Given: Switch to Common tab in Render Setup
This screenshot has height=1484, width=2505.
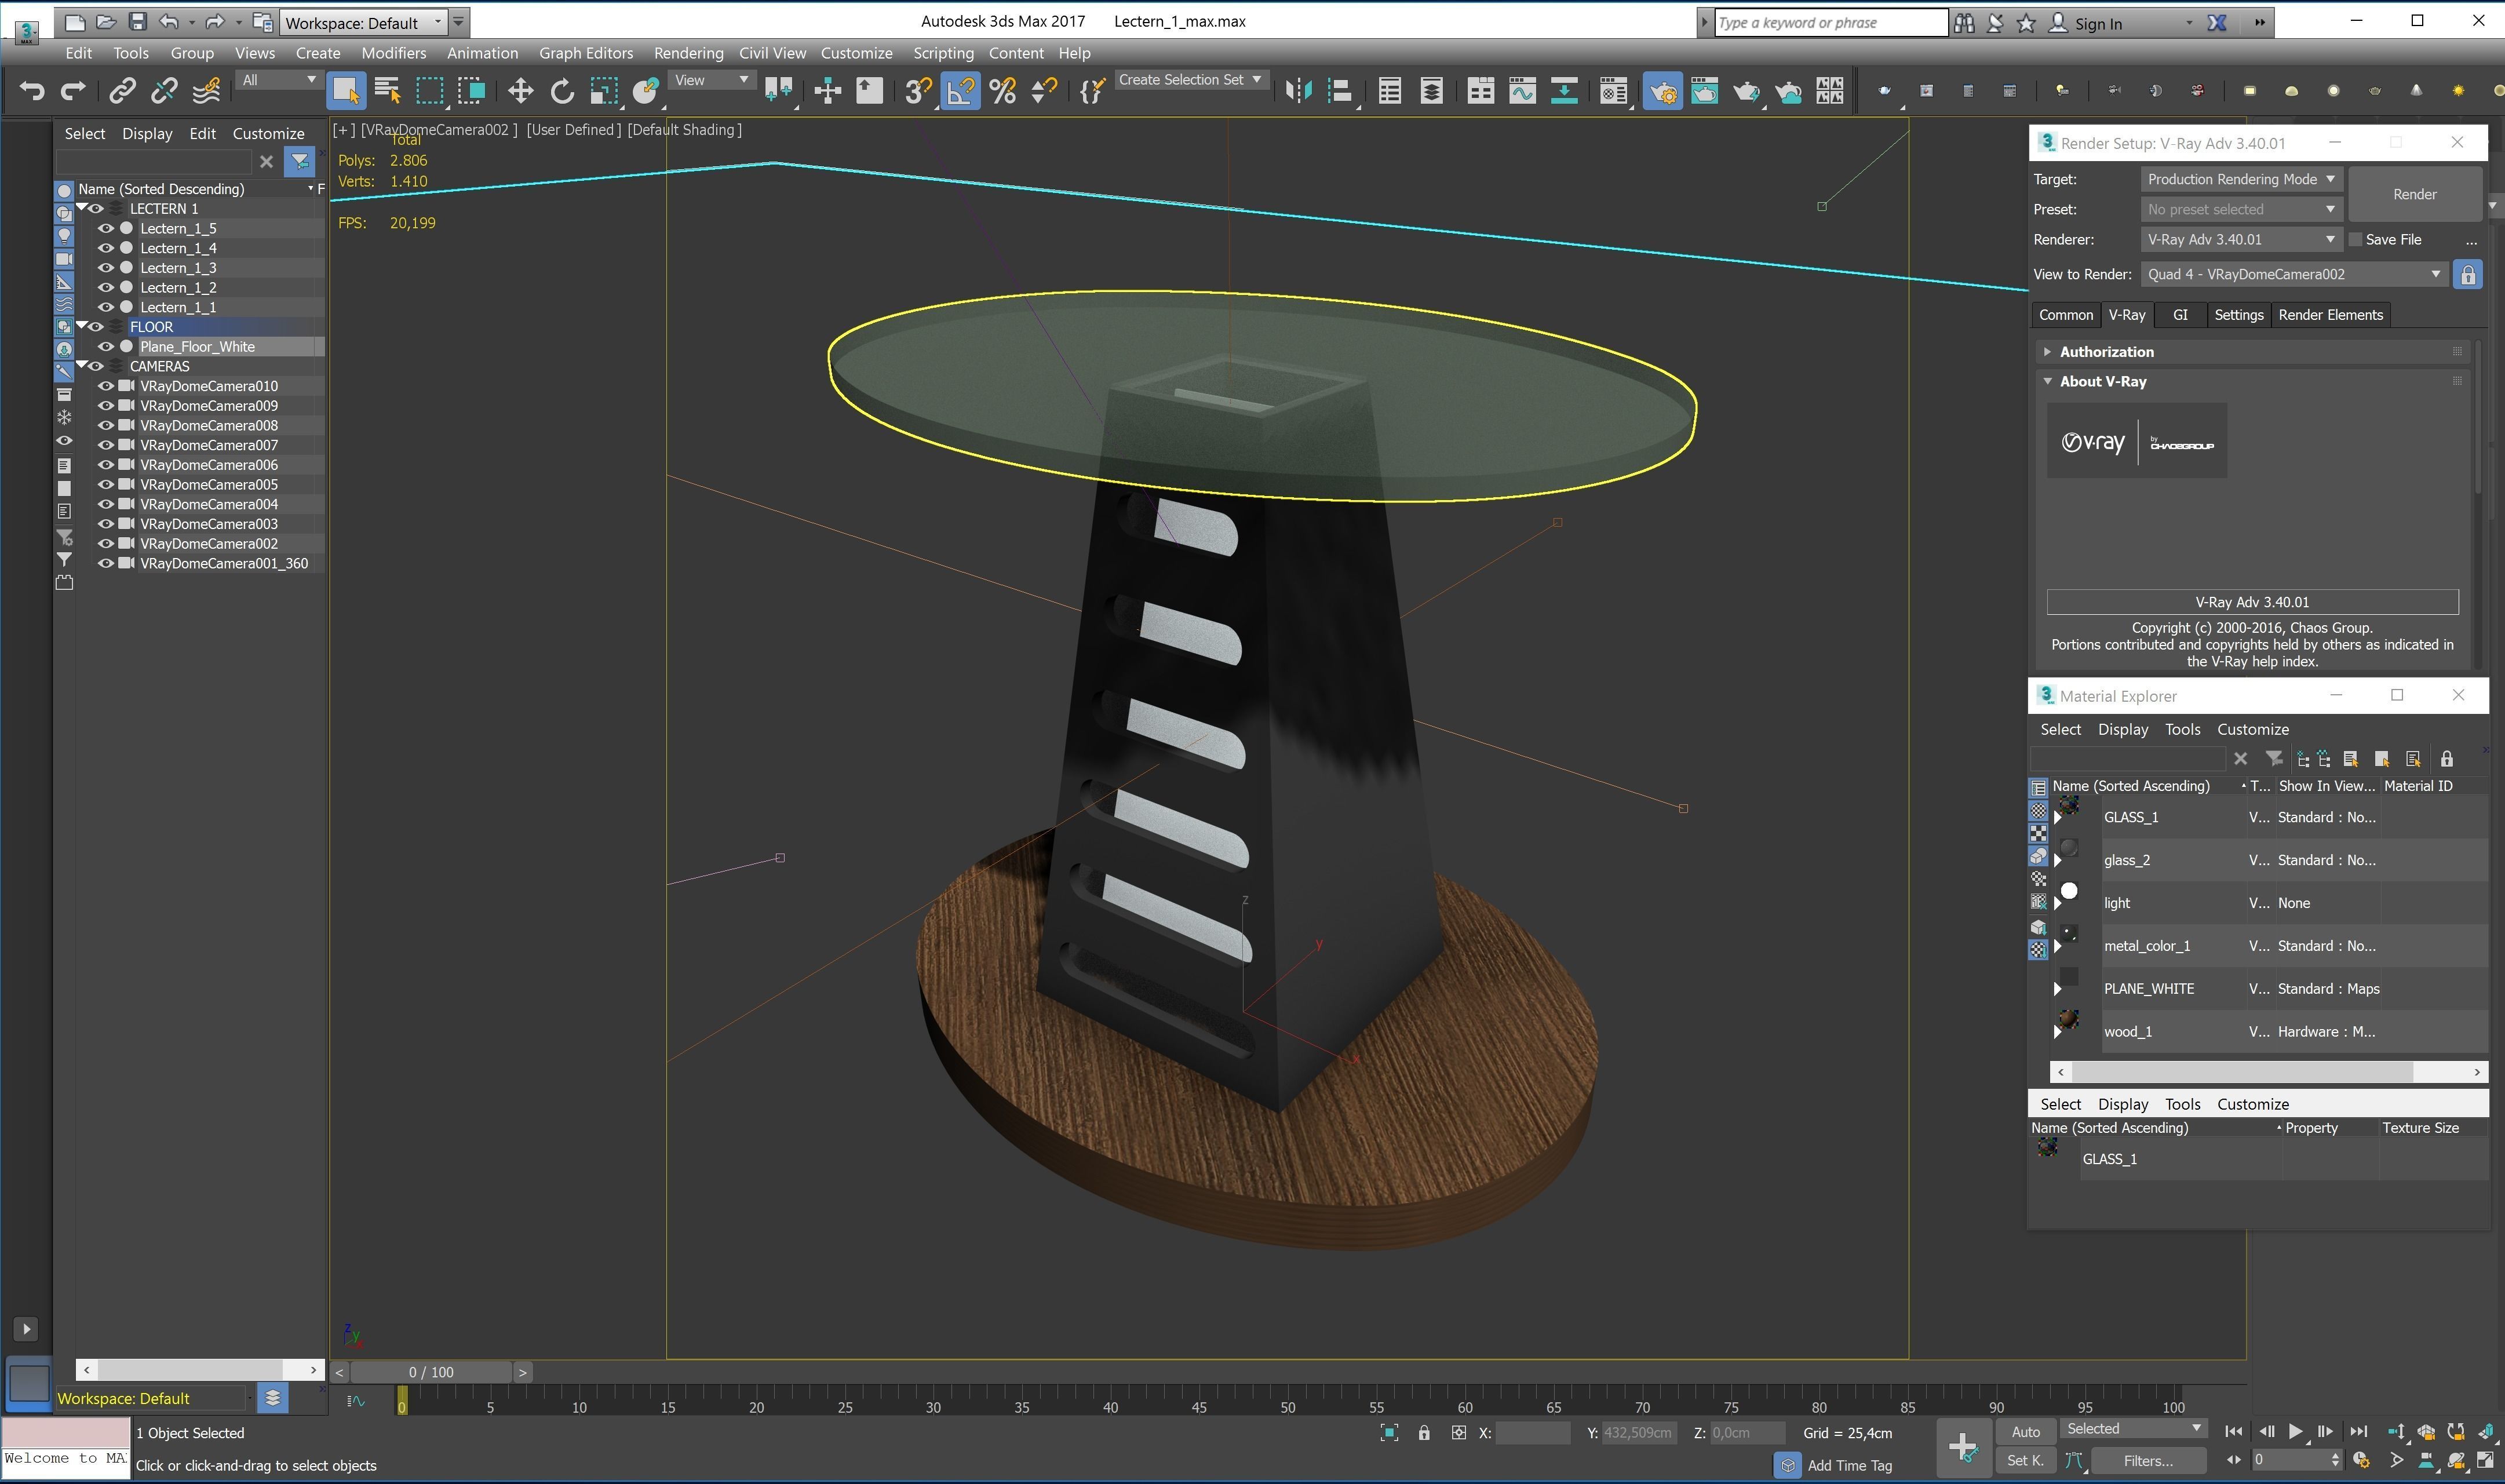Looking at the screenshot, I should pos(2065,315).
